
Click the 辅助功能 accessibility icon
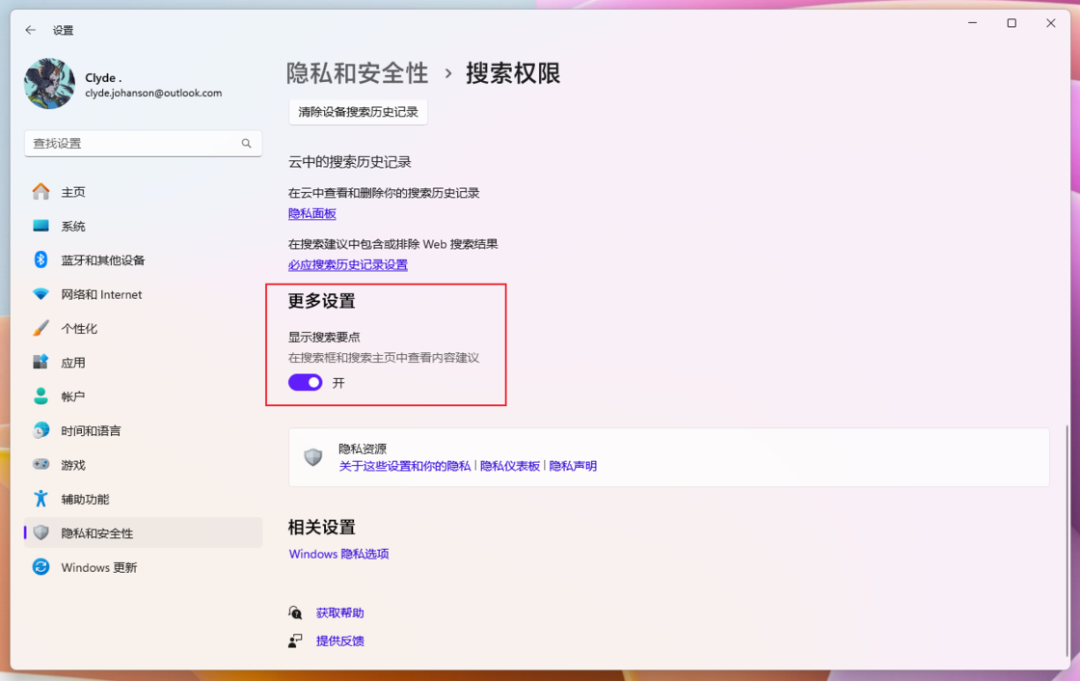coord(41,499)
